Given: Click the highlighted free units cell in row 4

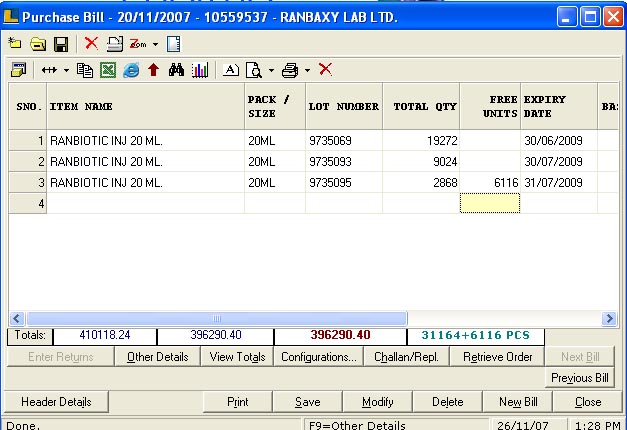Looking at the screenshot, I should pos(490,203).
